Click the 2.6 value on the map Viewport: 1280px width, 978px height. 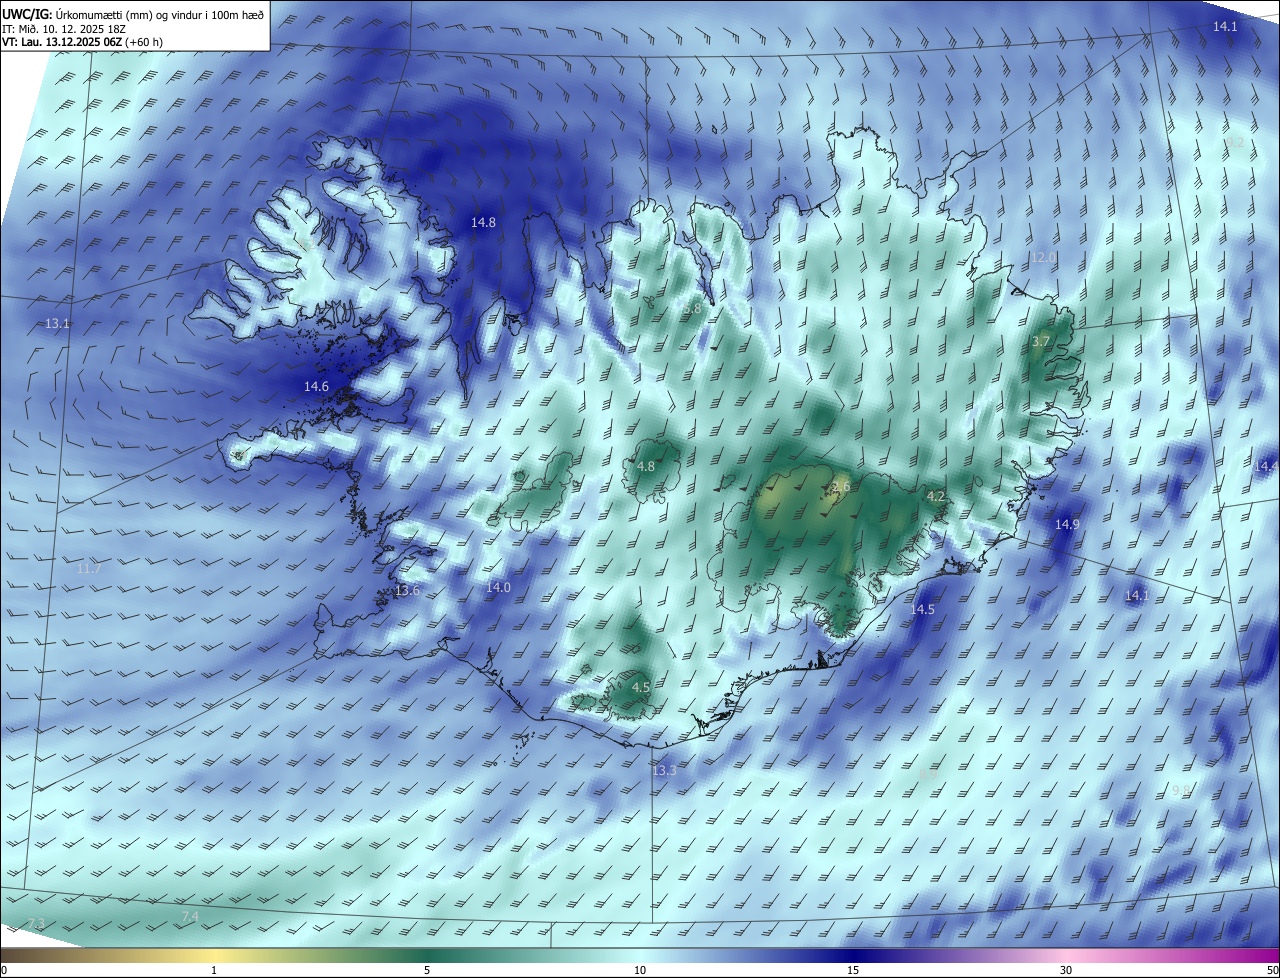pyautogui.click(x=841, y=487)
